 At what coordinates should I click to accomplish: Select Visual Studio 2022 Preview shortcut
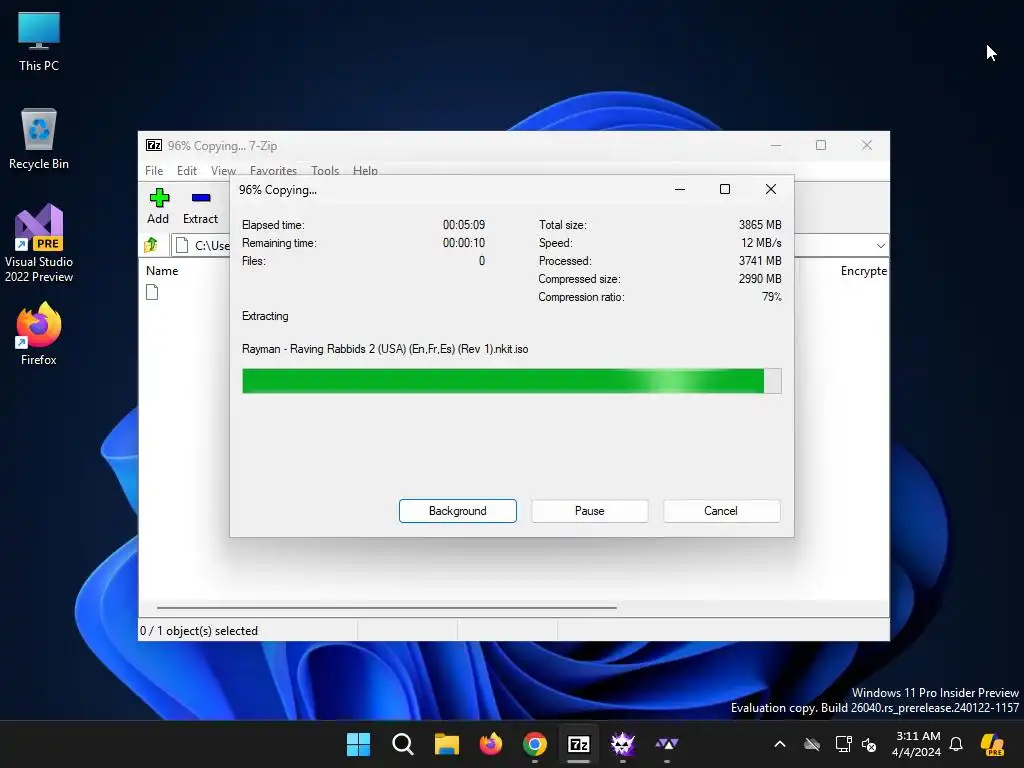point(39,243)
